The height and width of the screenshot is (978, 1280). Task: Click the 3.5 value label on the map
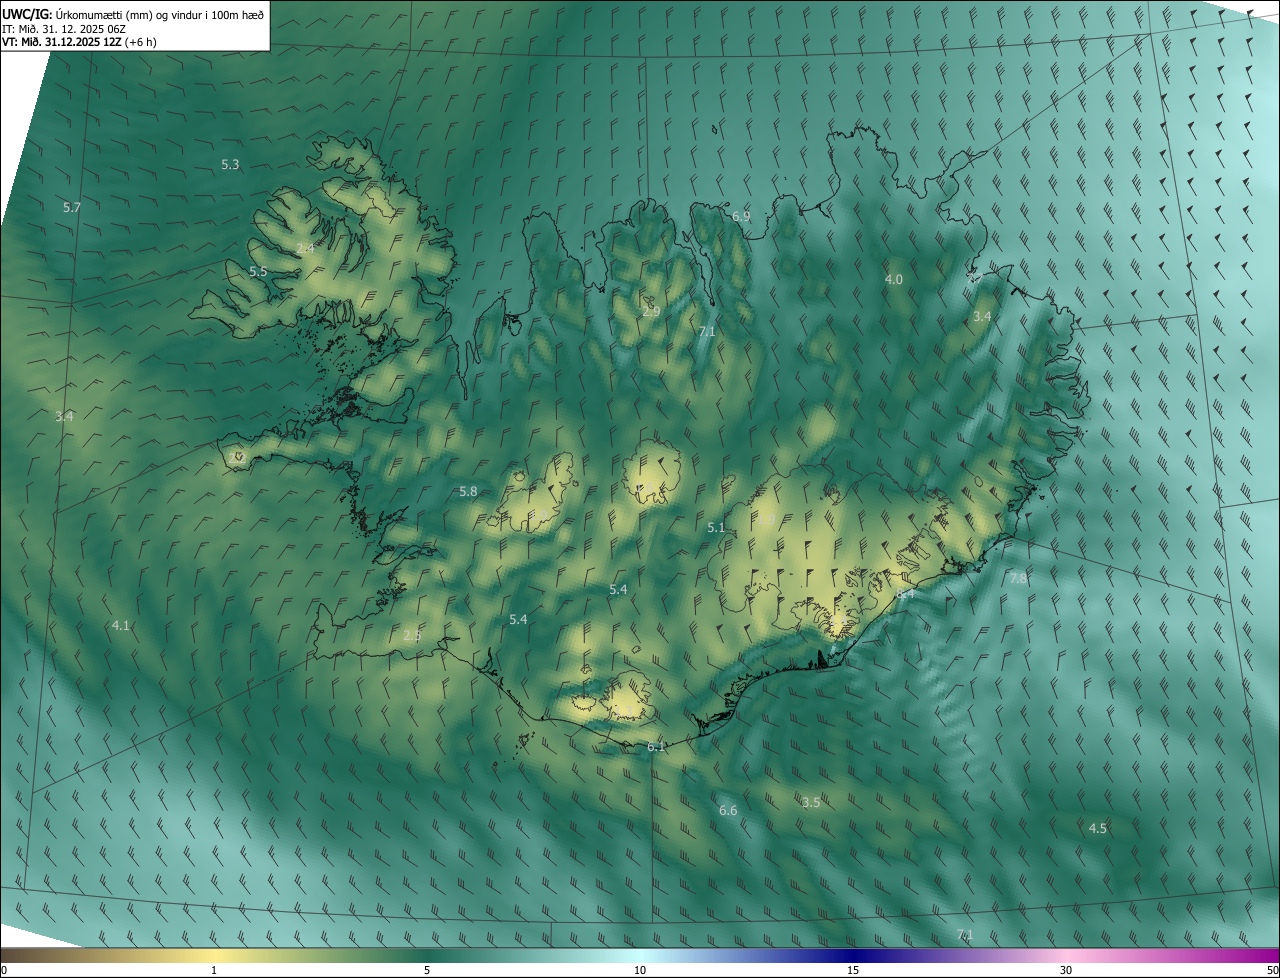[x=811, y=802]
